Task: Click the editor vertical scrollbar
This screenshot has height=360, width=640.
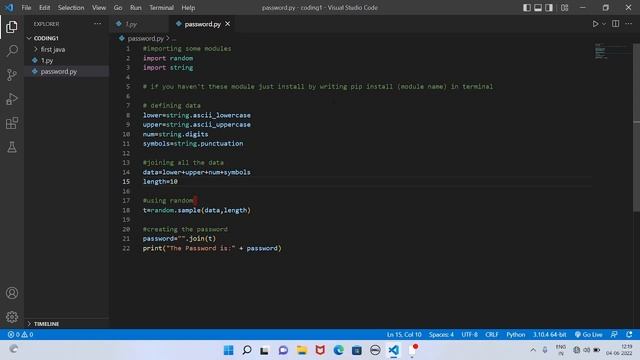Action: (x=636, y=127)
